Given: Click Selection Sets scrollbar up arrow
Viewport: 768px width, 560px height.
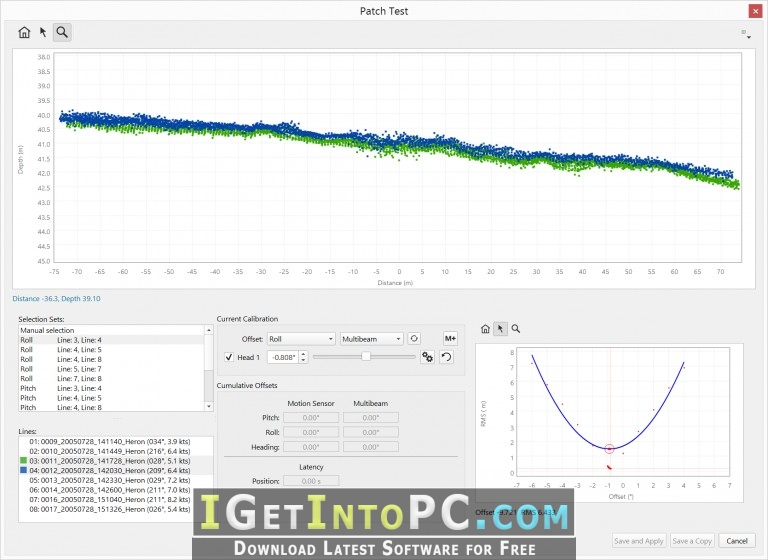Looking at the screenshot, I should point(209,330).
